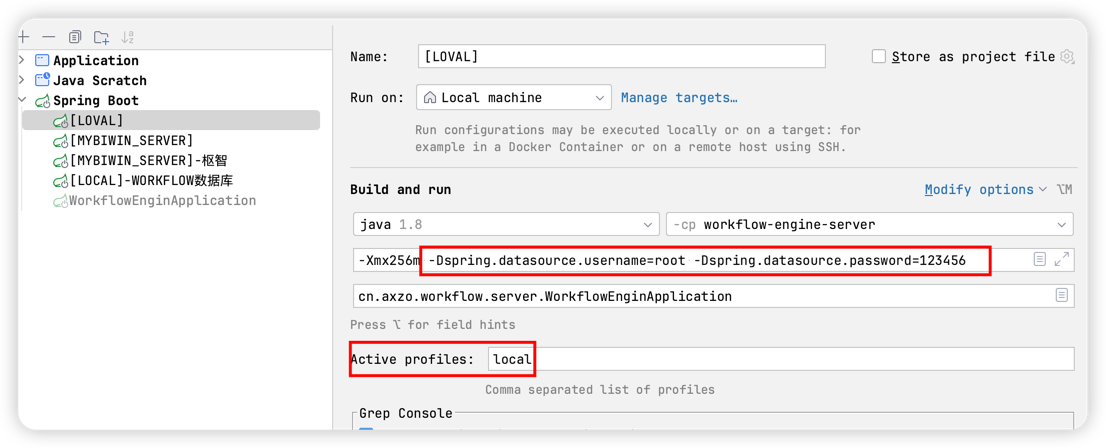Collapse the Spring Boot tree node
Image resolution: width=1106 pixels, height=448 pixels.
click(23, 100)
